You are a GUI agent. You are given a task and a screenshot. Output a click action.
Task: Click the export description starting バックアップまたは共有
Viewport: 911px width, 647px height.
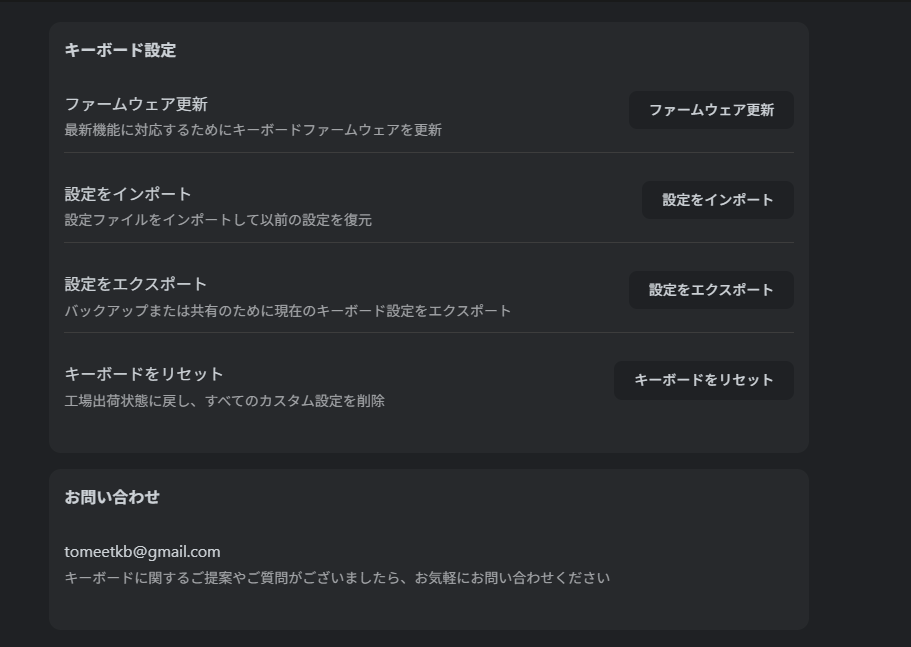tap(288, 311)
